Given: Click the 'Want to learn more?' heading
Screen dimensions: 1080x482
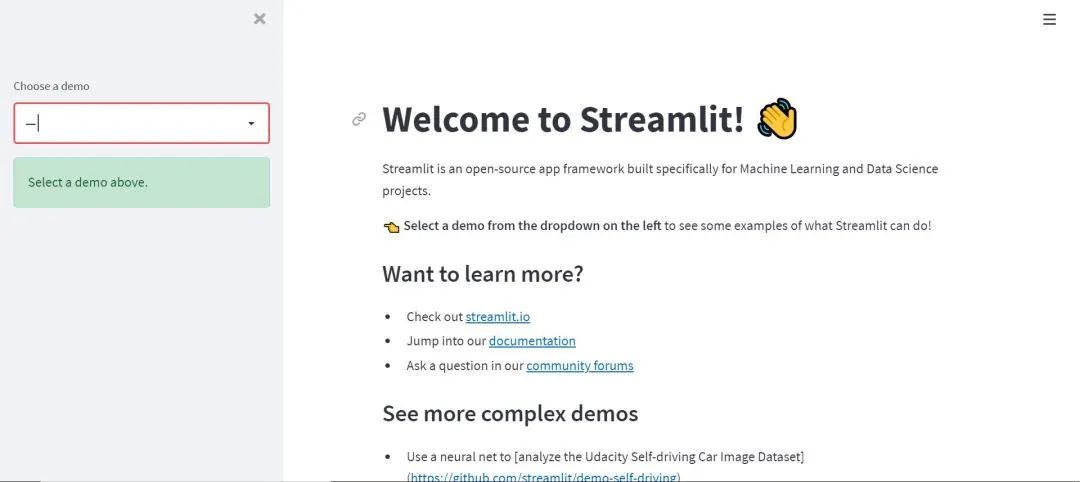Looking at the screenshot, I should tap(483, 274).
